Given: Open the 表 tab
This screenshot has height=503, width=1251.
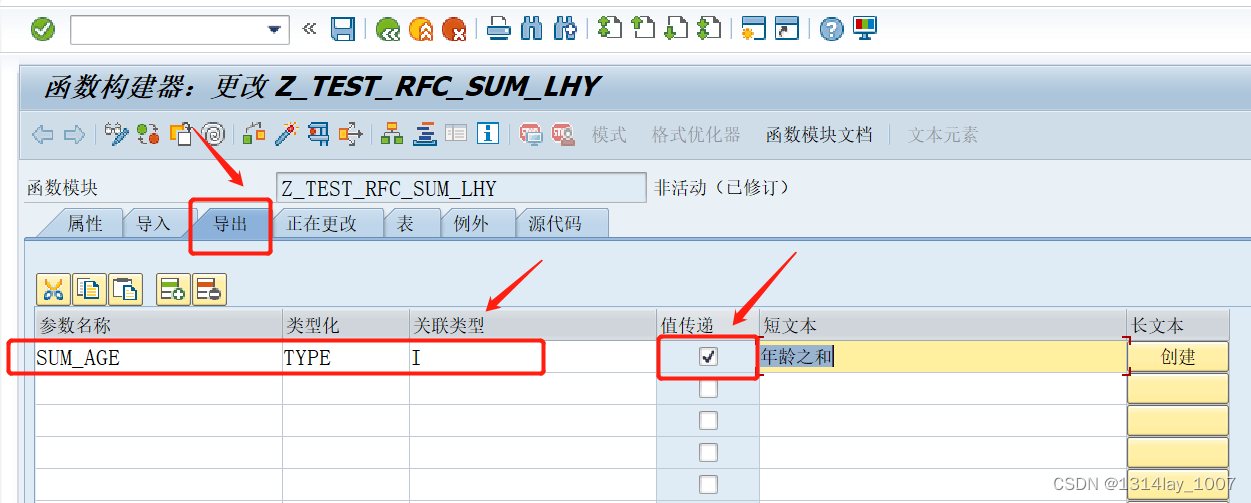Looking at the screenshot, I should (405, 224).
